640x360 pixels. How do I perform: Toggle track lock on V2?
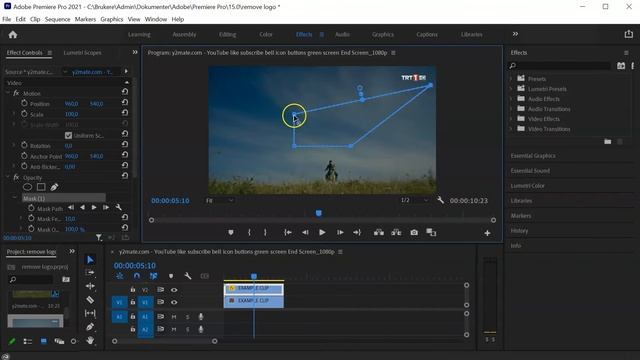tap(133, 290)
